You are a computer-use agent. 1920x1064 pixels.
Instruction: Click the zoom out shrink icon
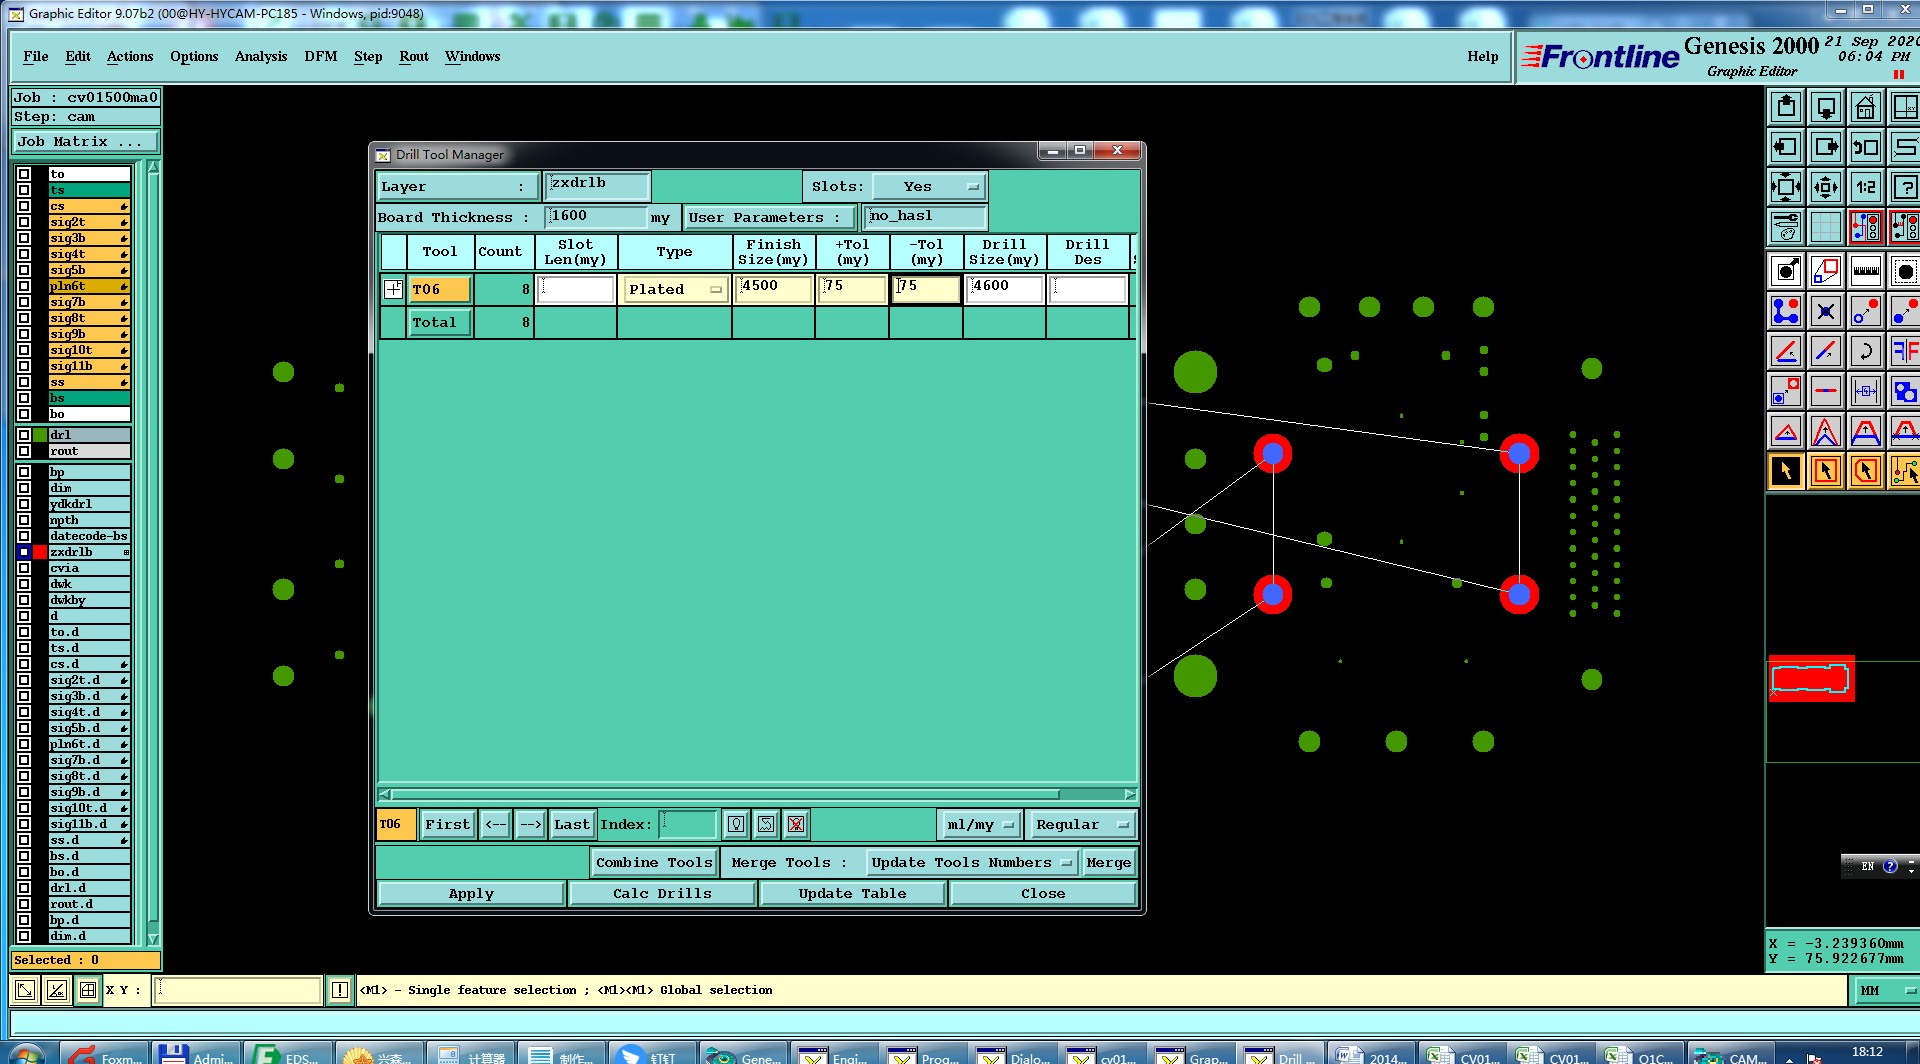(x=1826, y=187)
